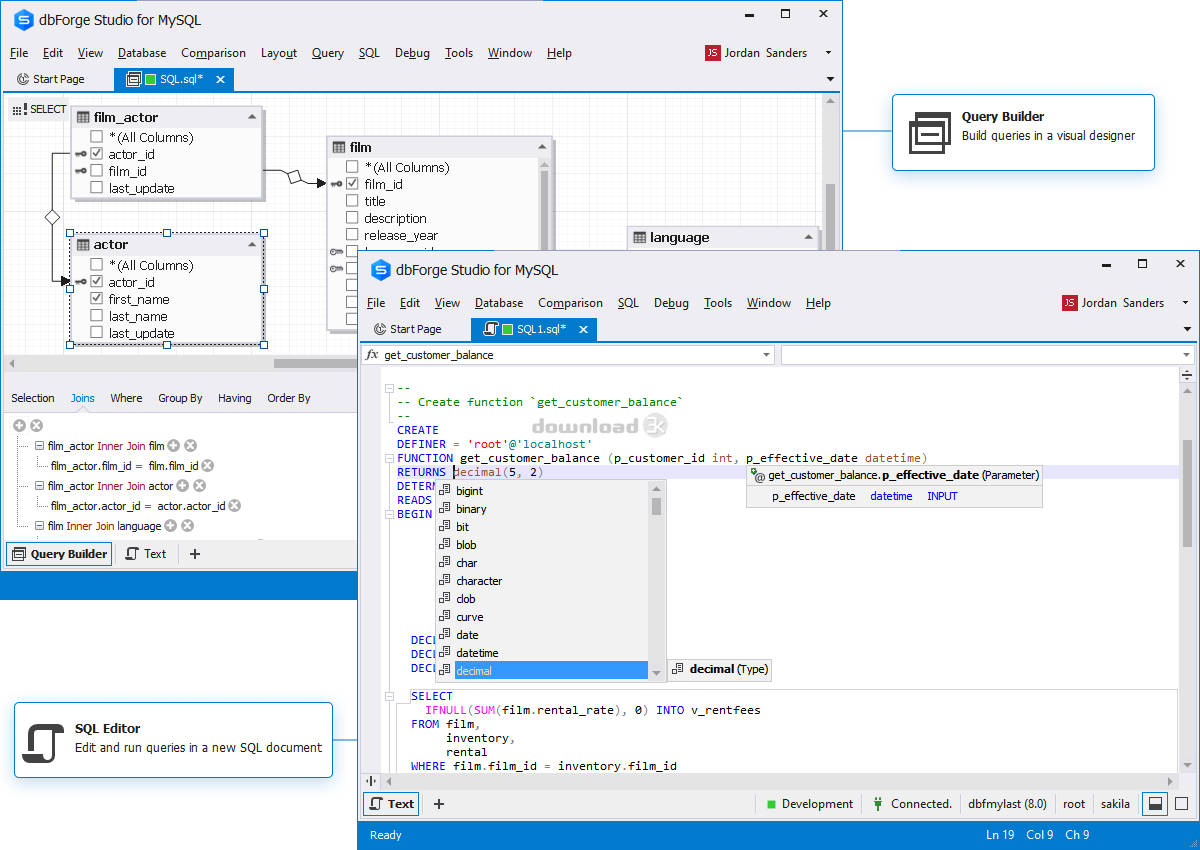1200x850 pixels.
Task: Open the get_customer_balance function dropdown
Action: [766, 355]
